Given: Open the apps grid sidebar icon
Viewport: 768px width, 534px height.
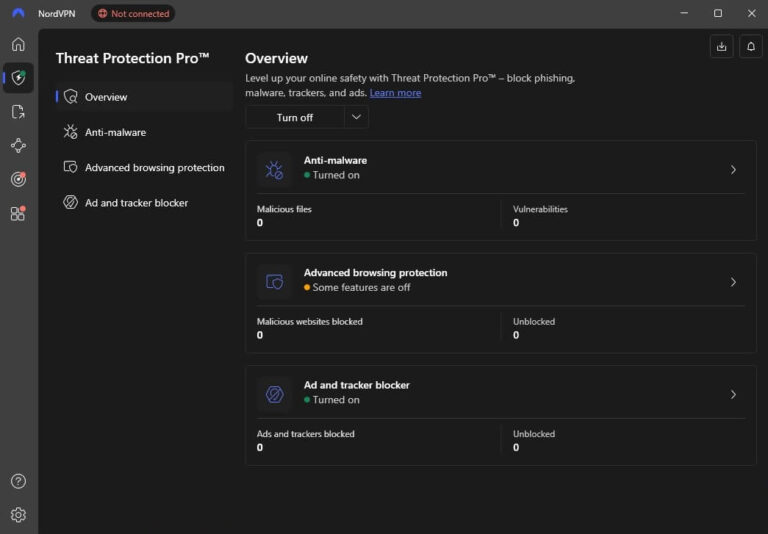Looking at the screenshot, I should click(18, 214).
